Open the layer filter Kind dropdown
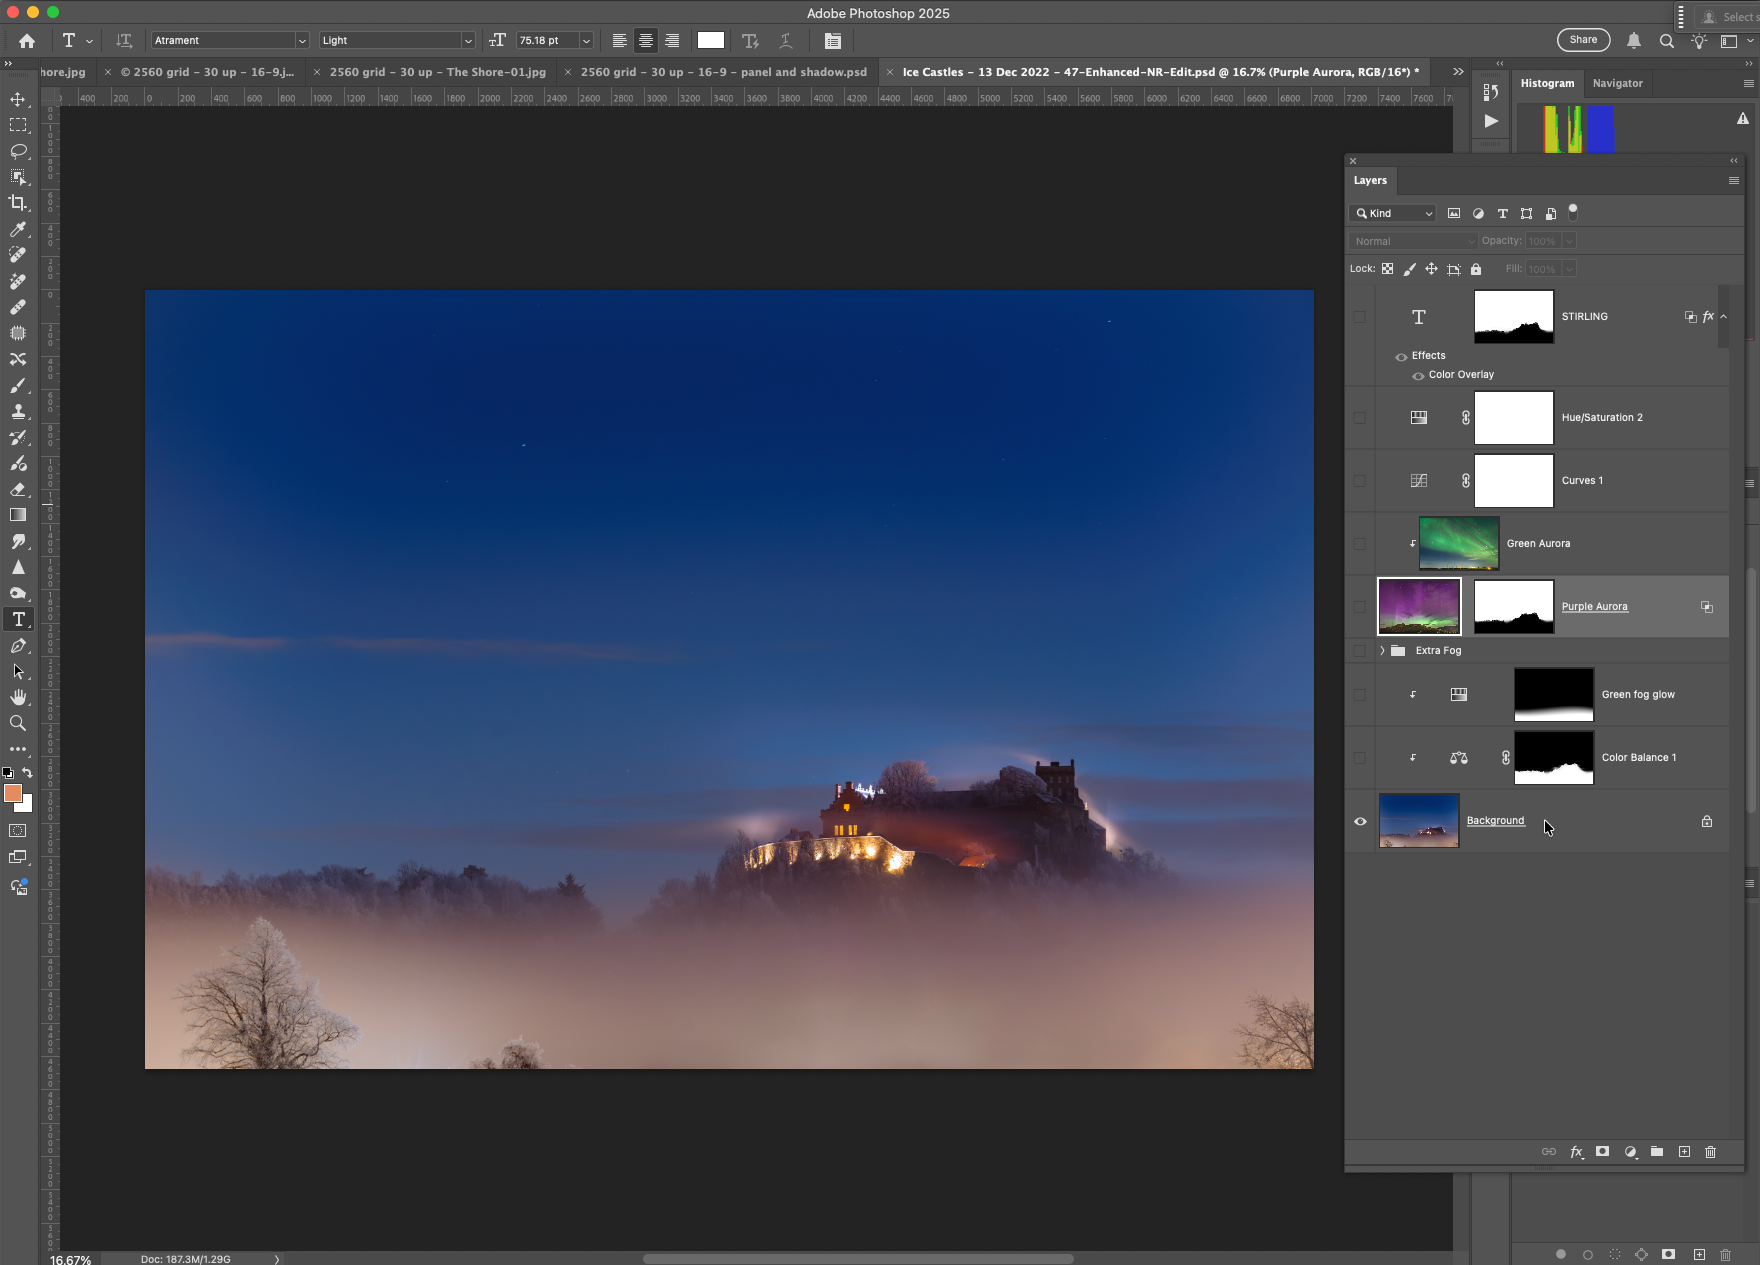The height and width of the screenshot is (1265, 1760). coord(1394,214)
